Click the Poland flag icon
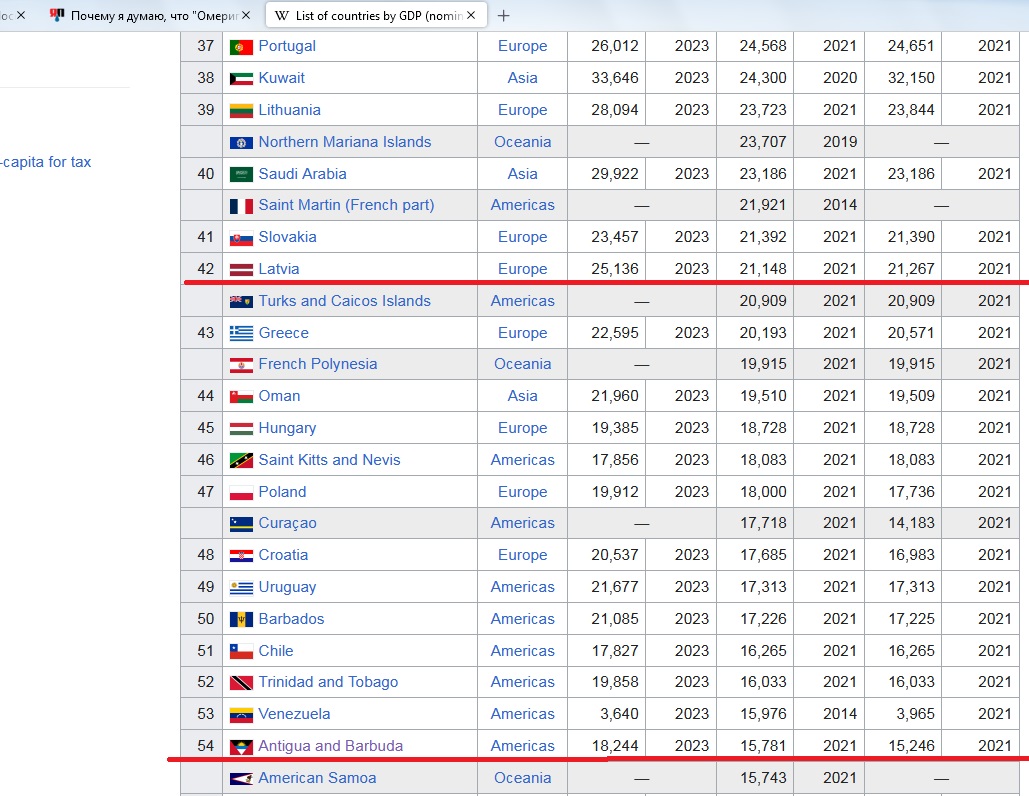This screenshot has width=1029, height=796. point(241,492)
